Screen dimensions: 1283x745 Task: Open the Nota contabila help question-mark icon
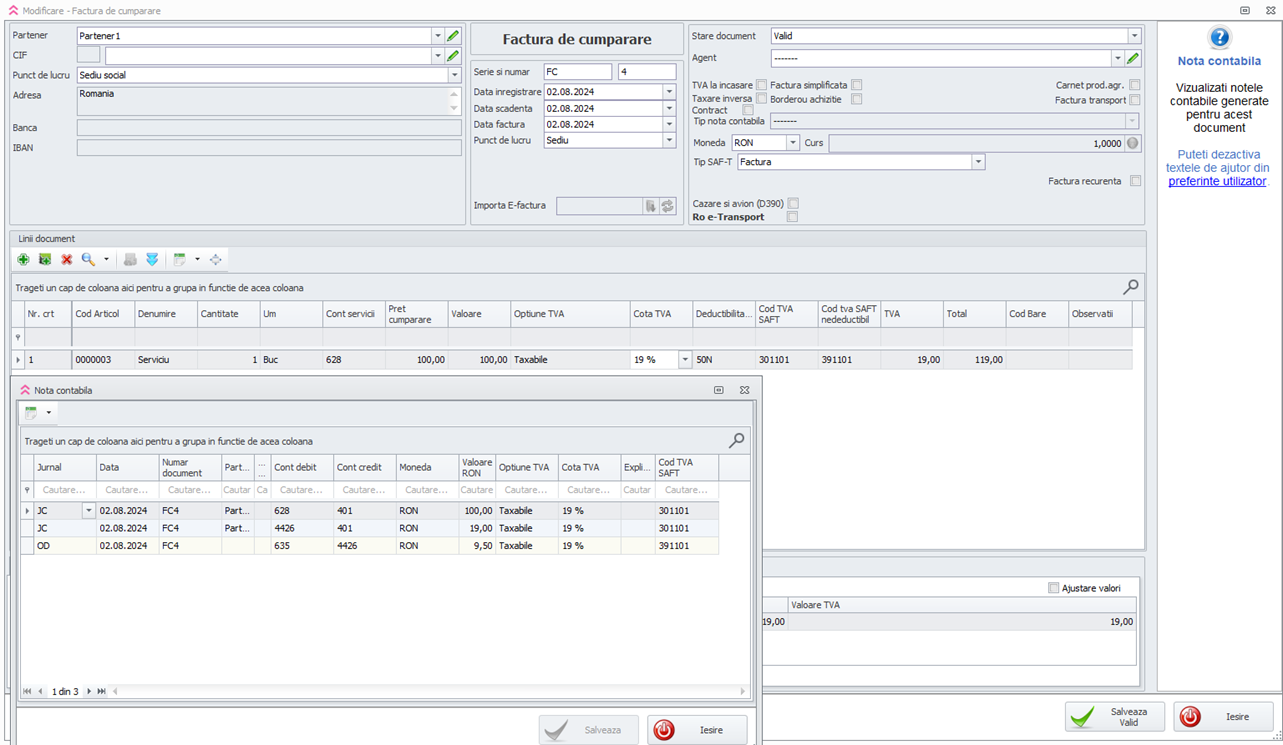tap(1219, 39)
